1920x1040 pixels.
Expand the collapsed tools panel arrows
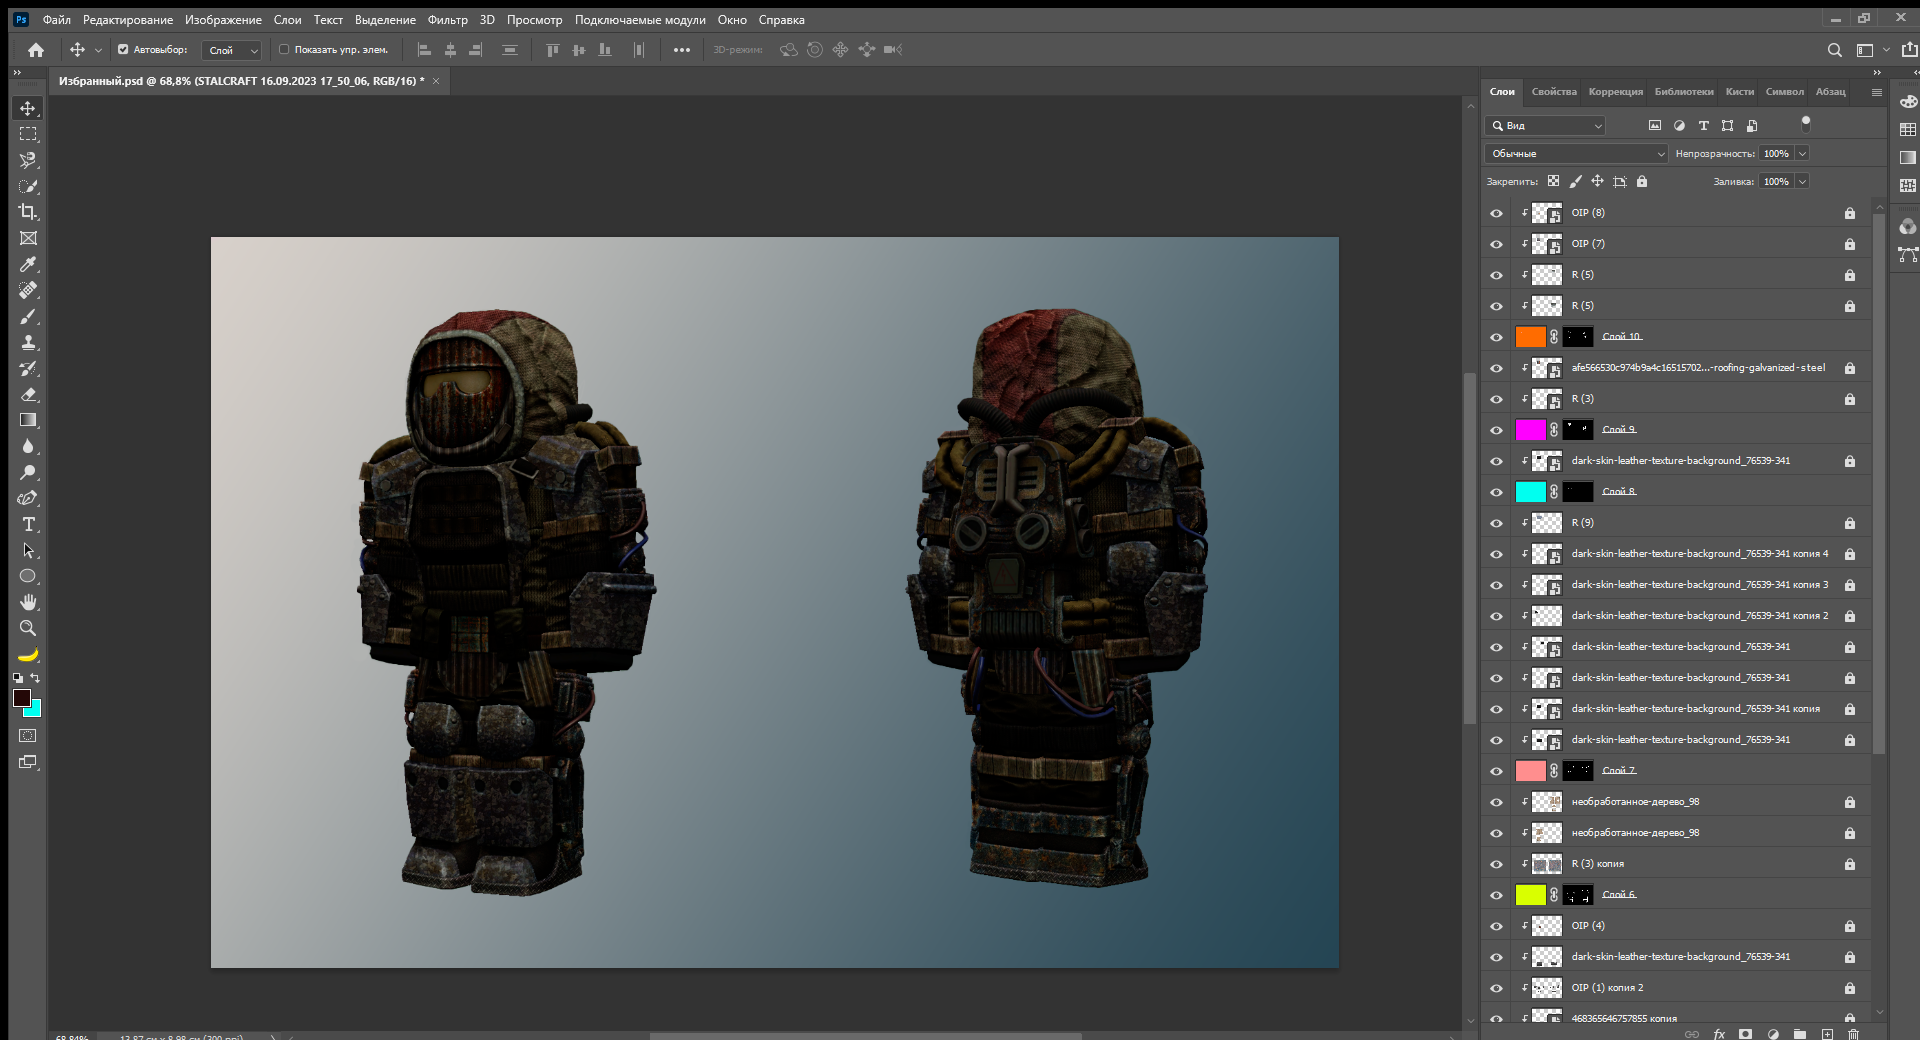pos(16,72)
